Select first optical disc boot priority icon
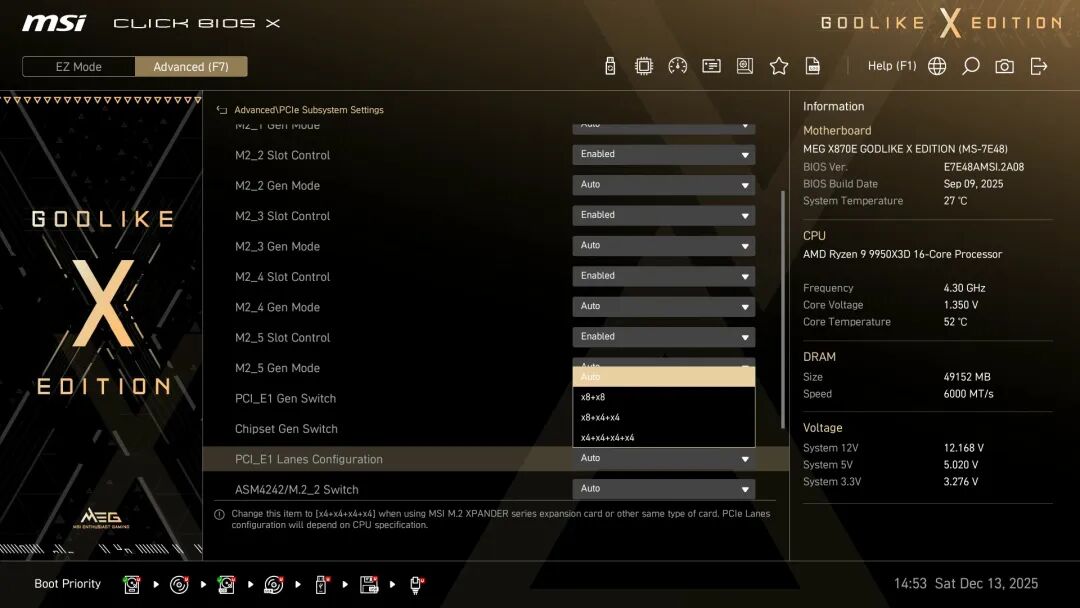Screen dimensions: 1080x608 [x=179, y=585]
